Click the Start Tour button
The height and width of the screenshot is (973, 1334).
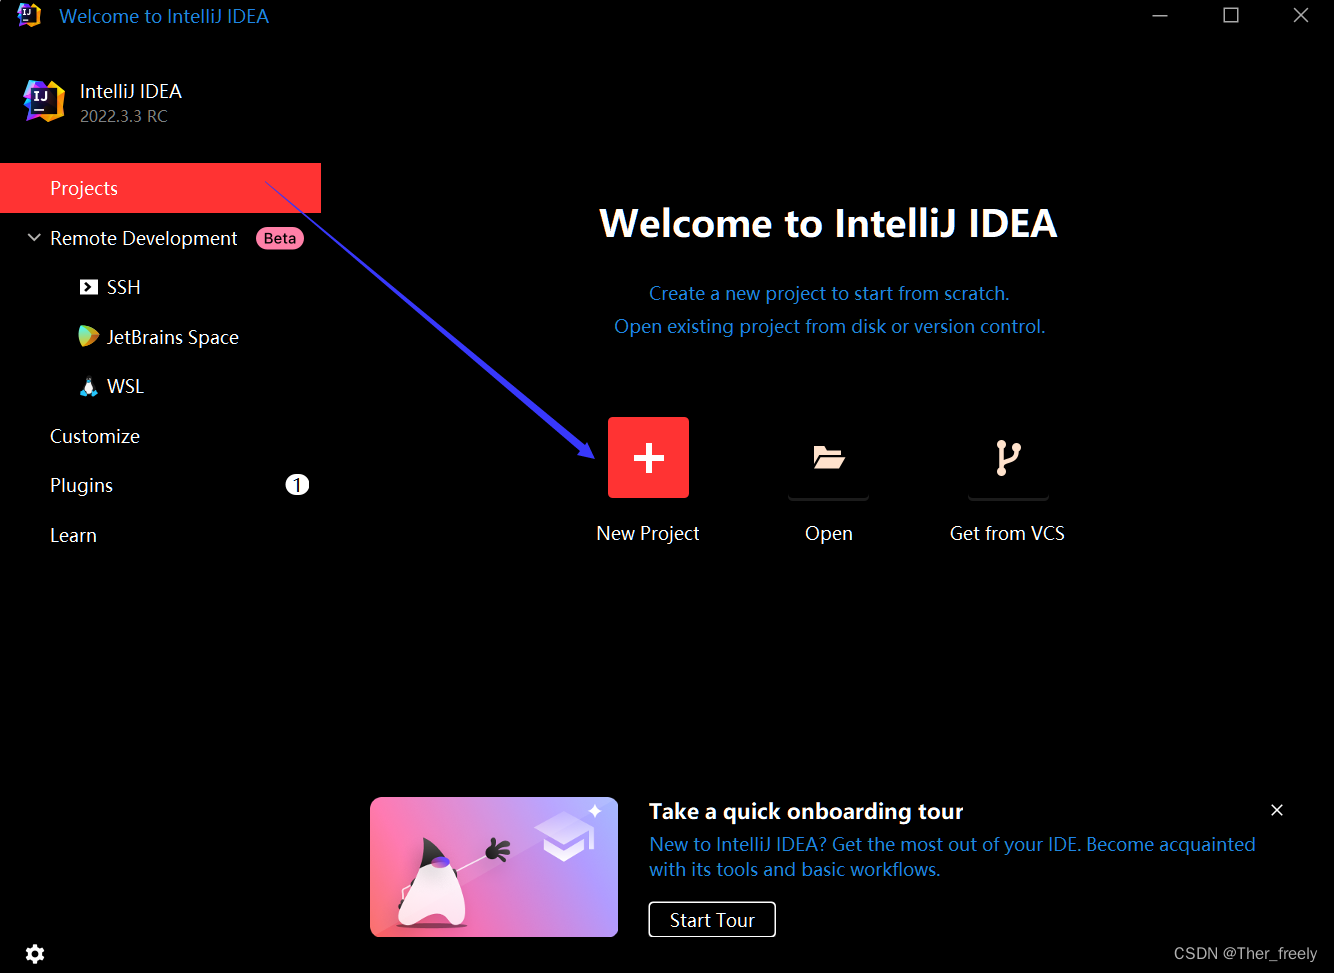pyautogui.click(x=712, y=920)
